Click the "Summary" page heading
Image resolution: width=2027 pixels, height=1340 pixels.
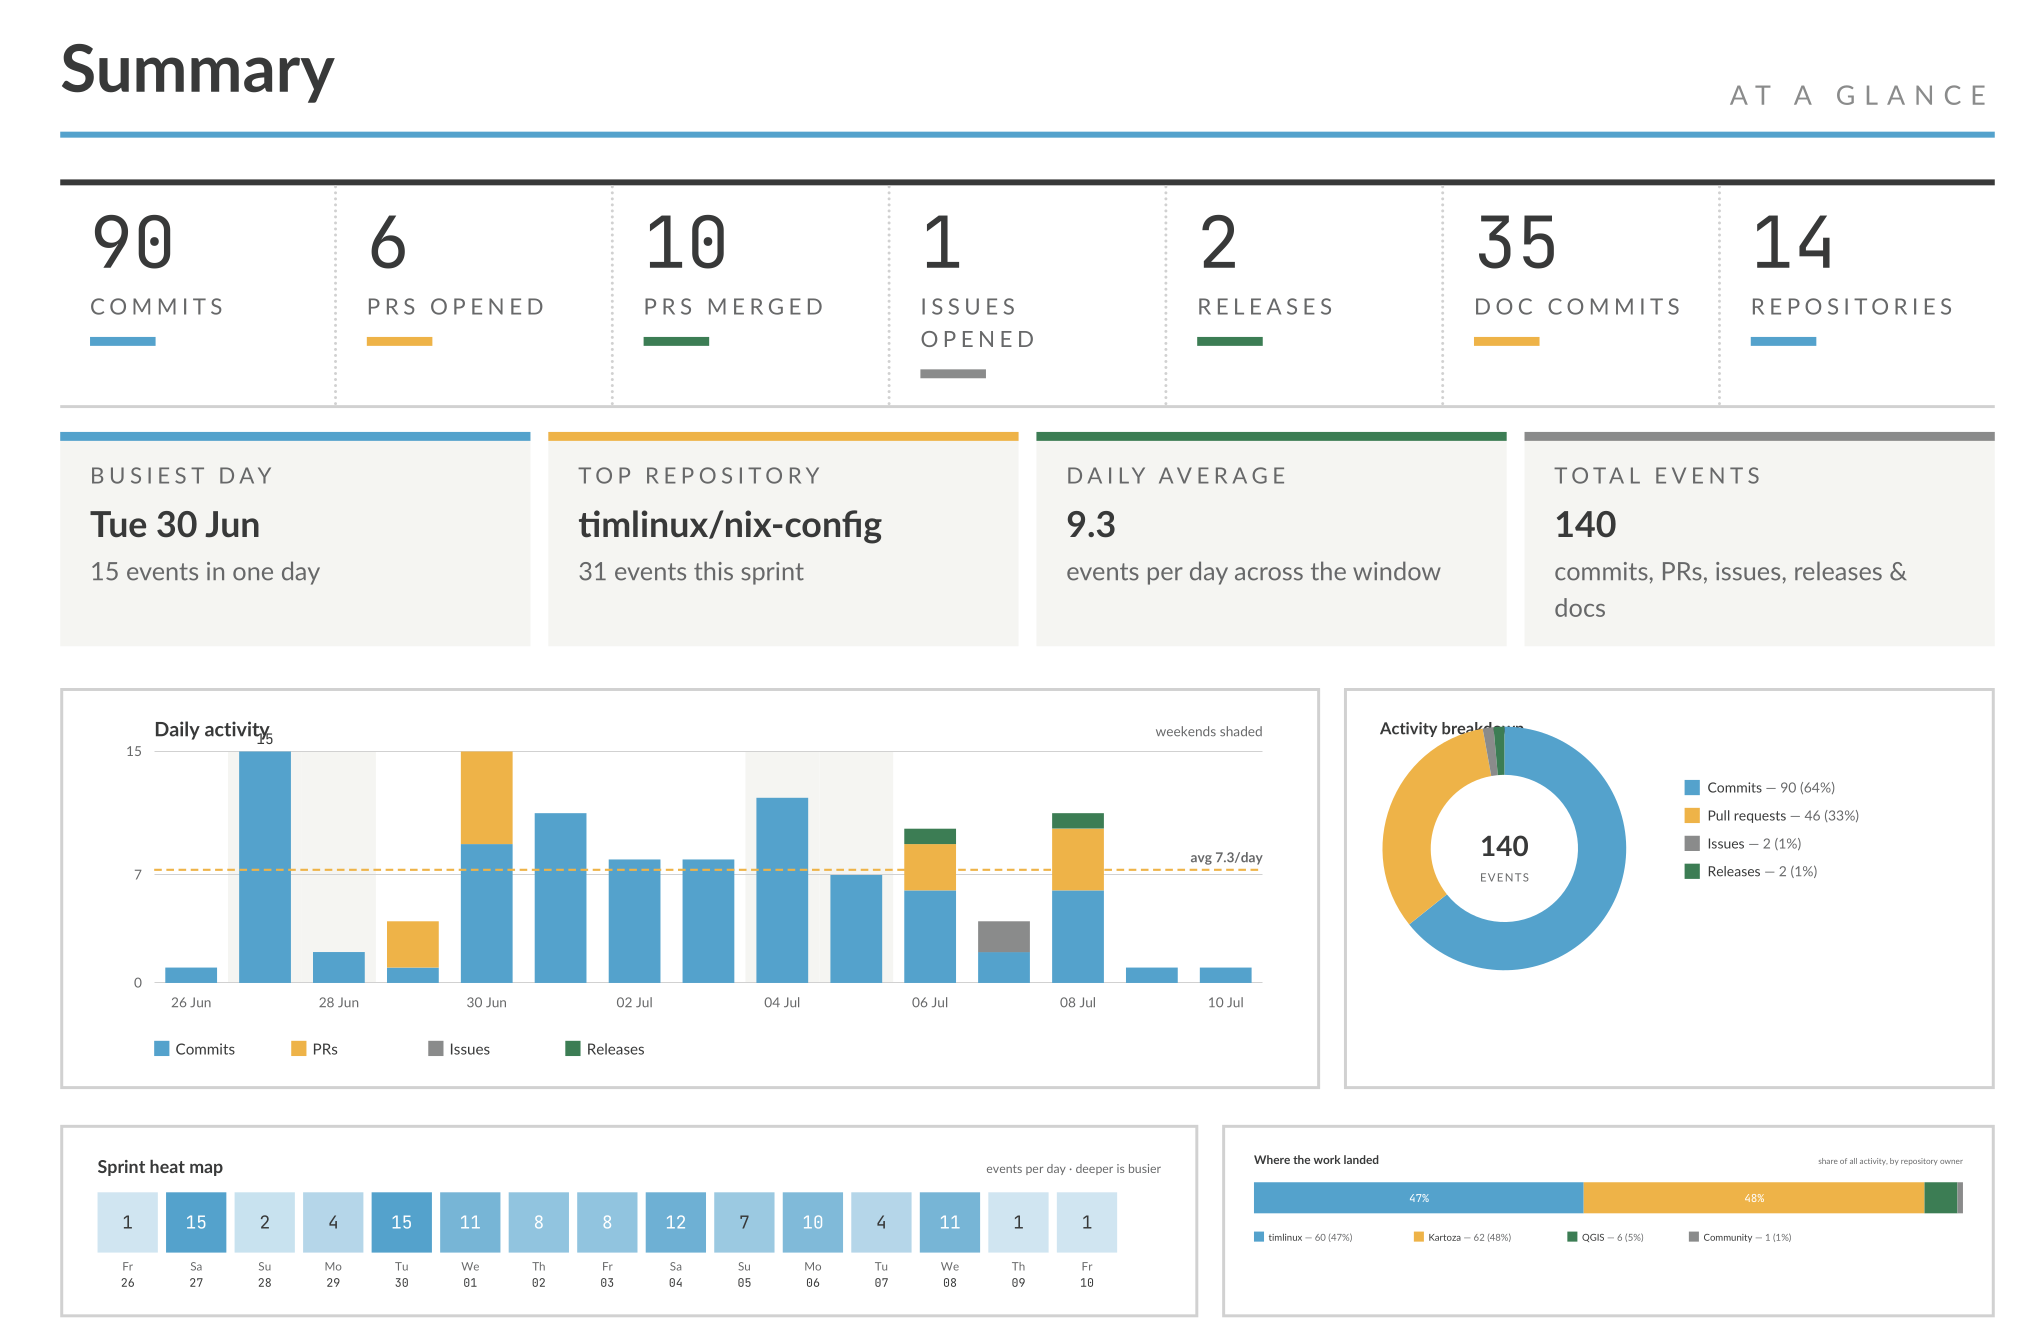pyautogui.click(x=197, y=70)
